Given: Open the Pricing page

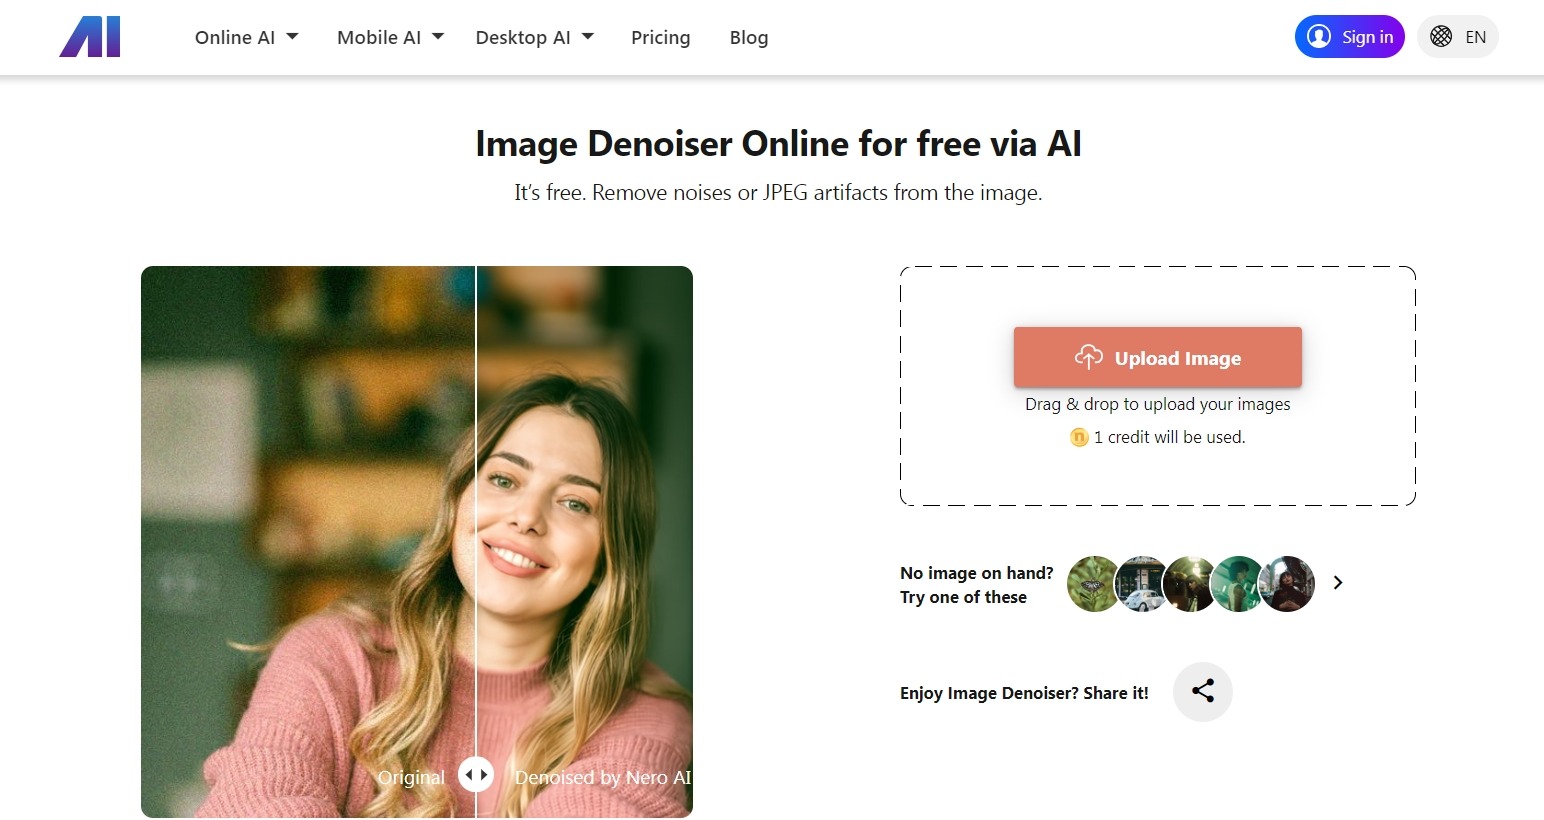Looking at the screenshot, I should click(x=660, y=37).
